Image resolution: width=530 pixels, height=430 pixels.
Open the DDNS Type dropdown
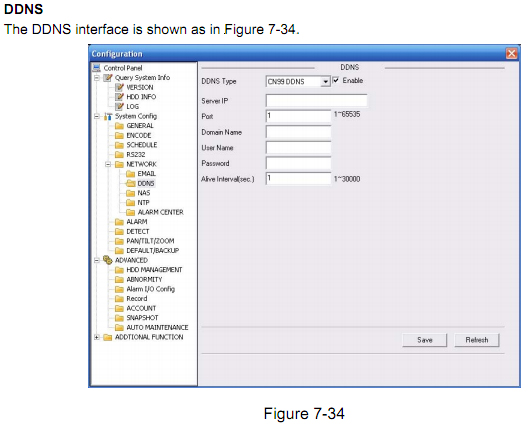point(325,81)
